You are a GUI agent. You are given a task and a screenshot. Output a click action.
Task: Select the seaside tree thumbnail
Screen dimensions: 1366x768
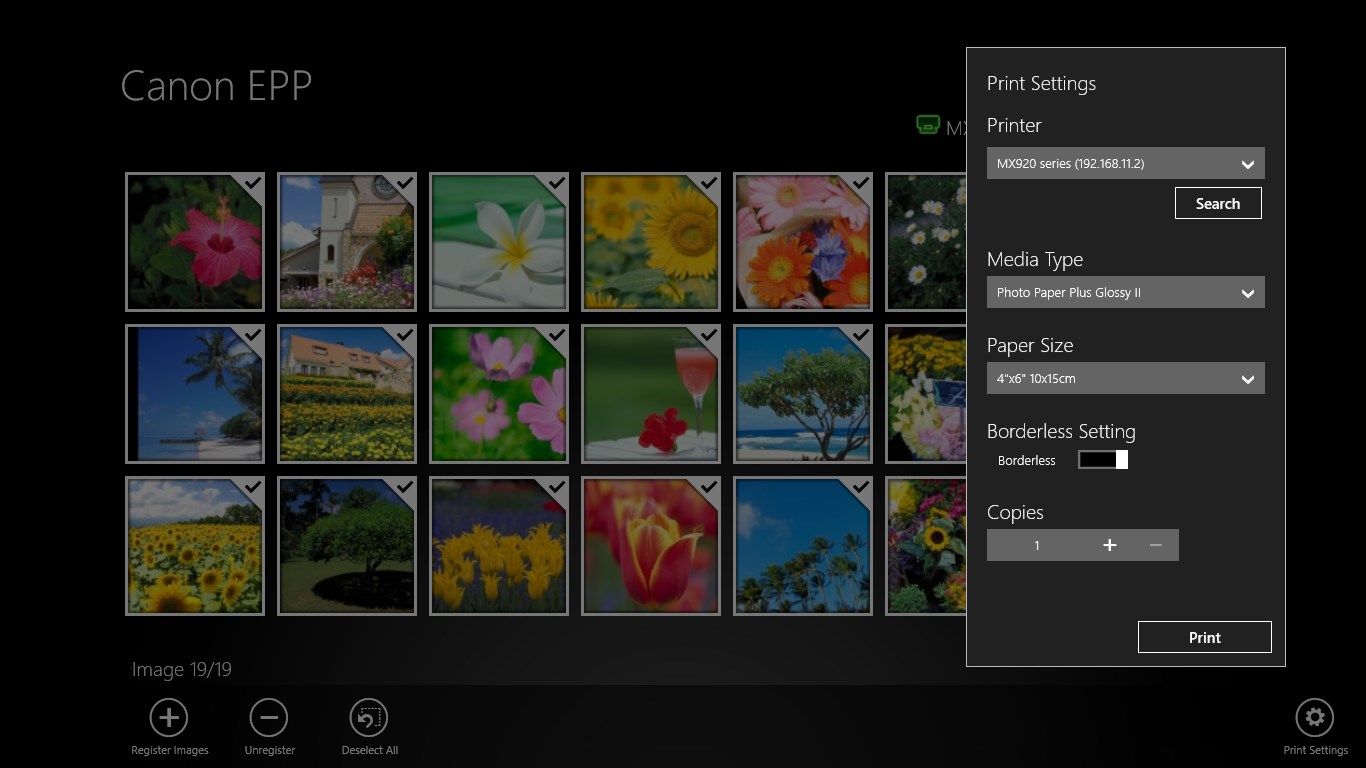803,394
